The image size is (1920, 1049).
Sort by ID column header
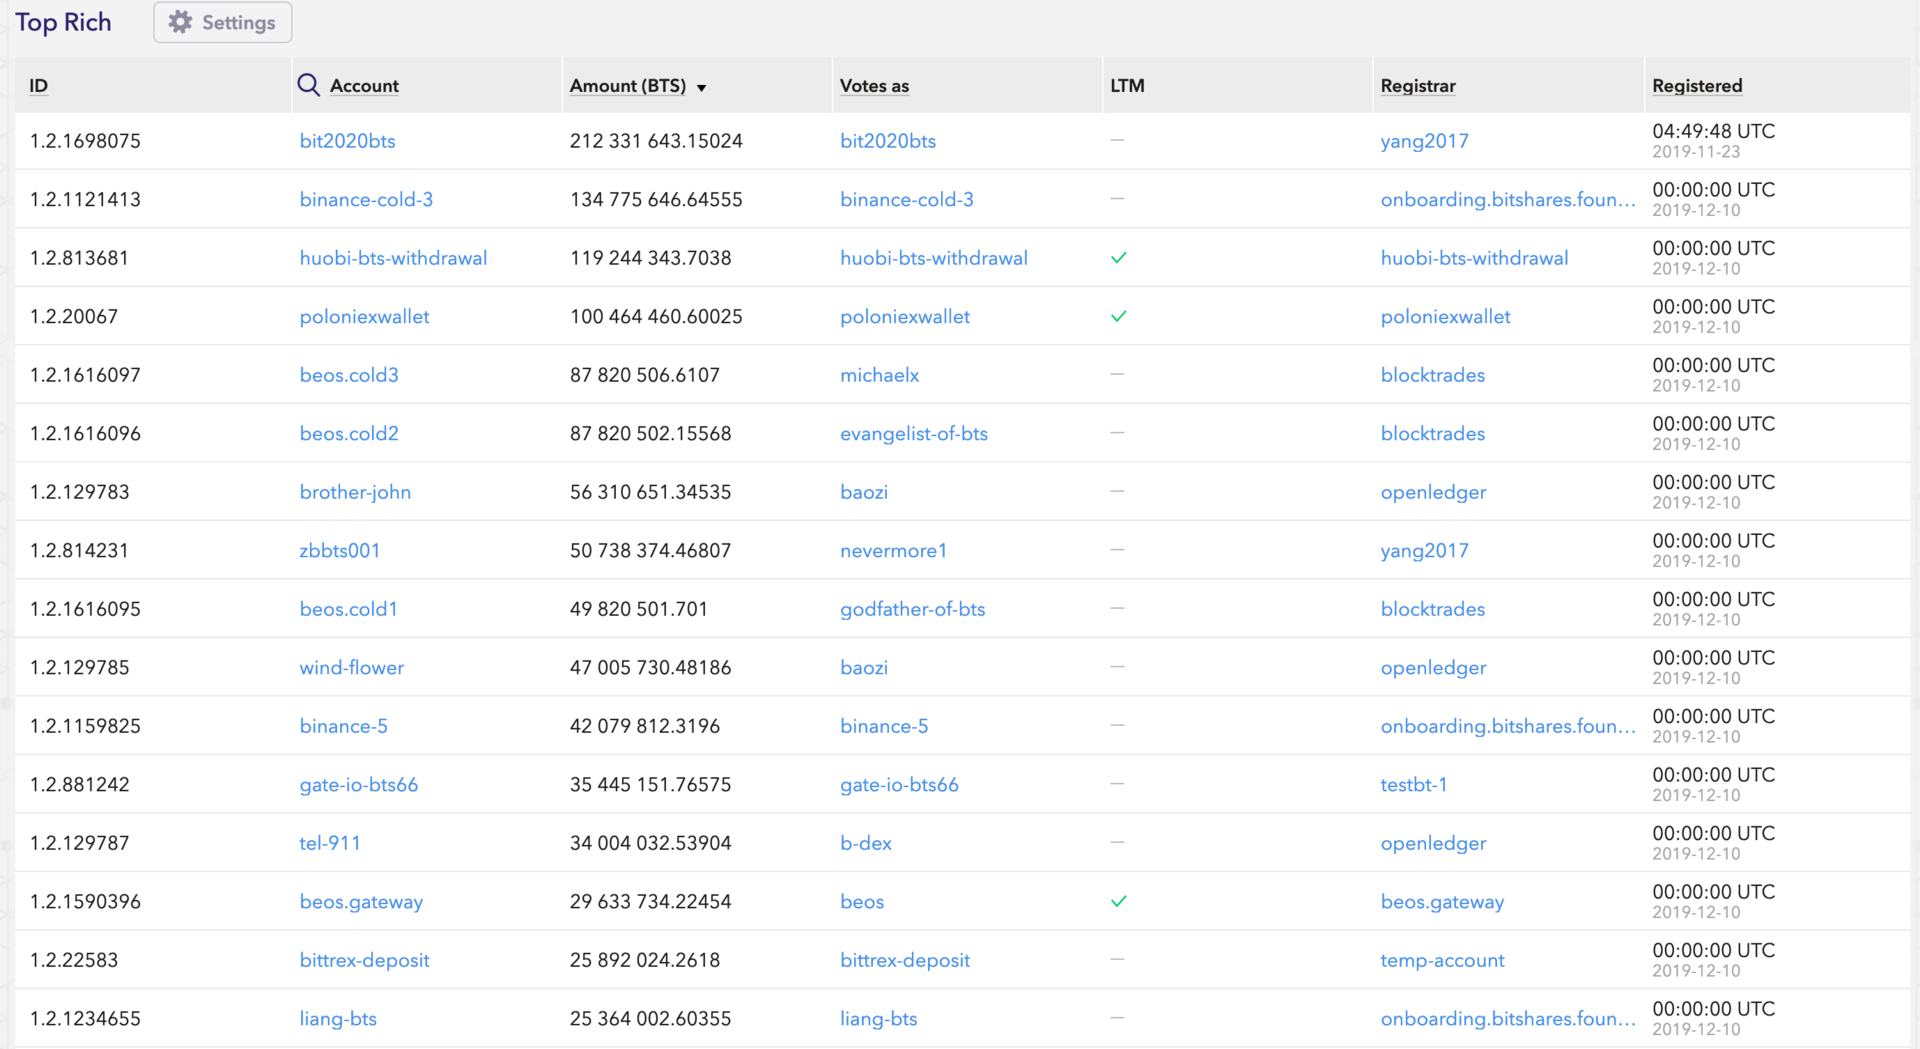[39, 86]
